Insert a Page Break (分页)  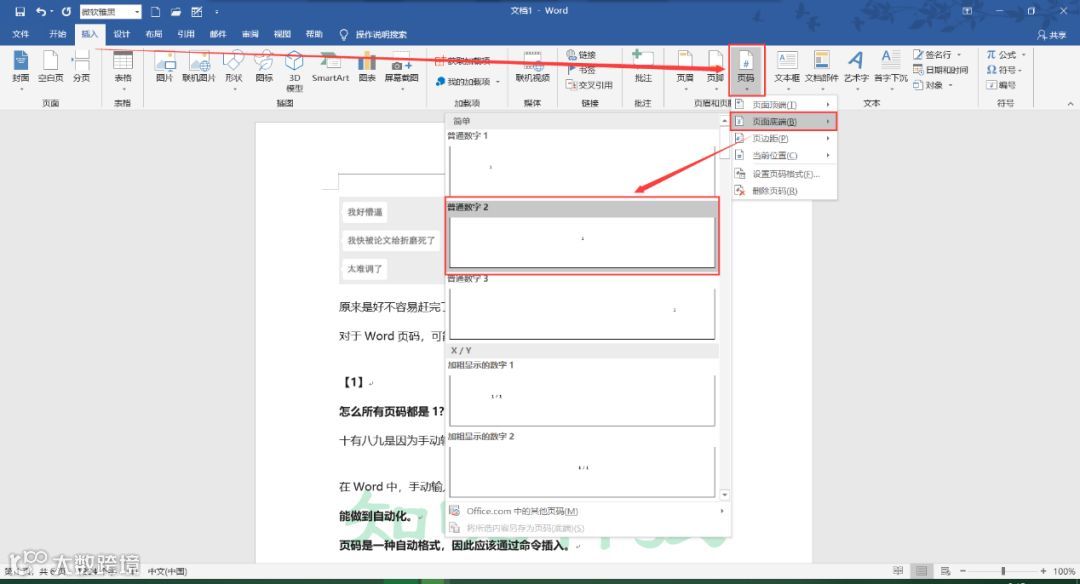(81, 67)
